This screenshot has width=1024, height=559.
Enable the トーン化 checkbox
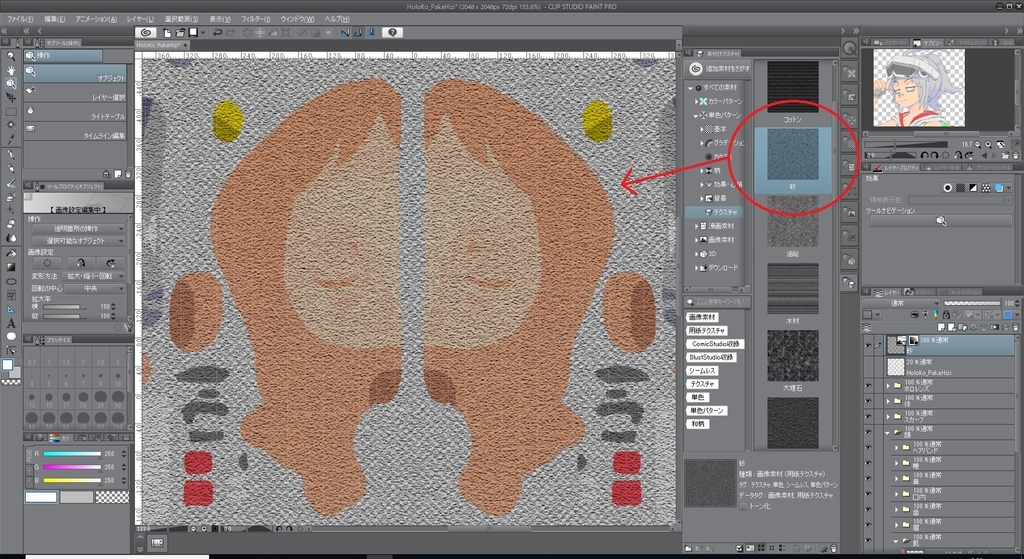point(744,506)
